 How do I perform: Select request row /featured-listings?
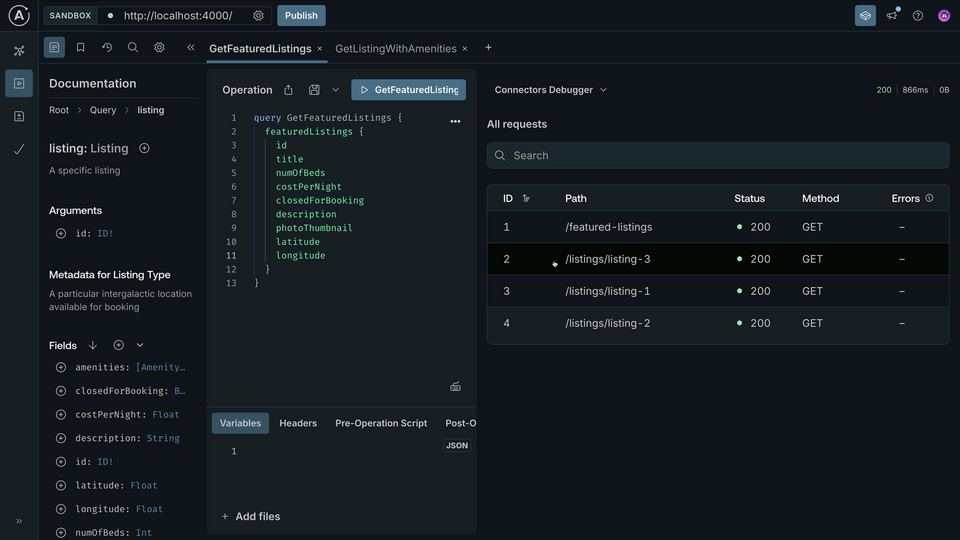[718, 227]
